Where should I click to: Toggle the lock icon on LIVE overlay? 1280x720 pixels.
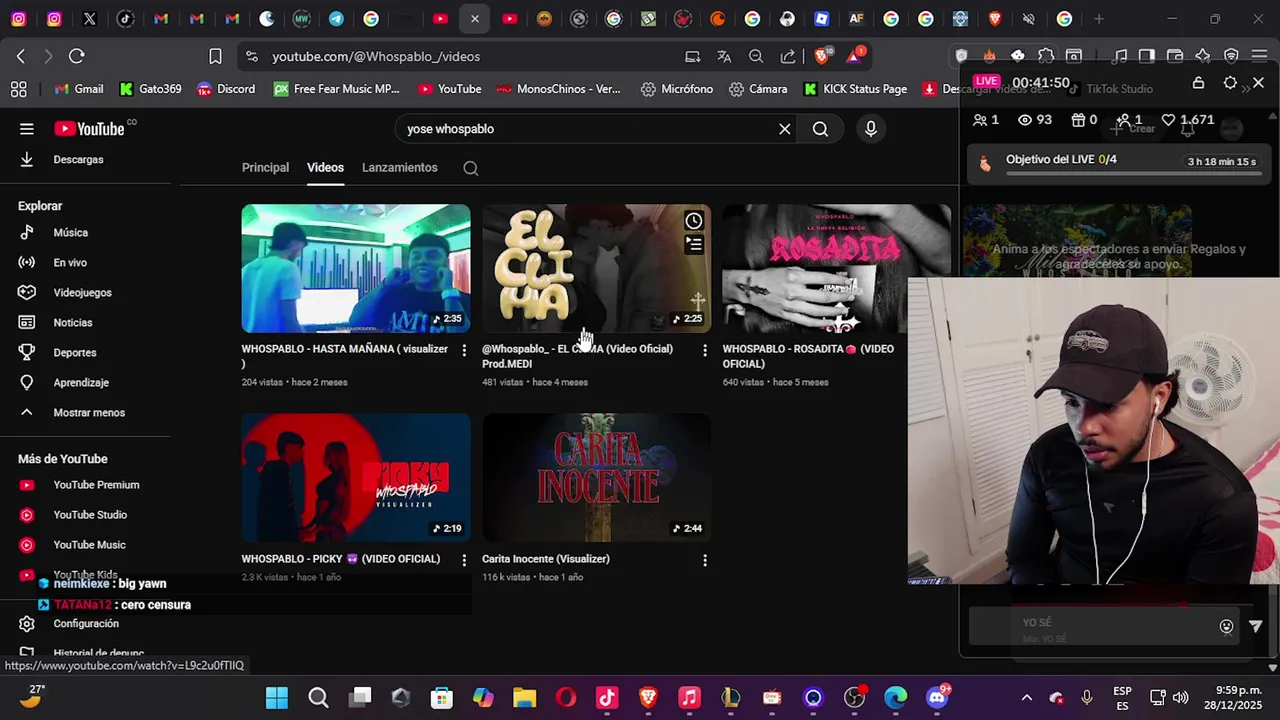point(1198,83)
